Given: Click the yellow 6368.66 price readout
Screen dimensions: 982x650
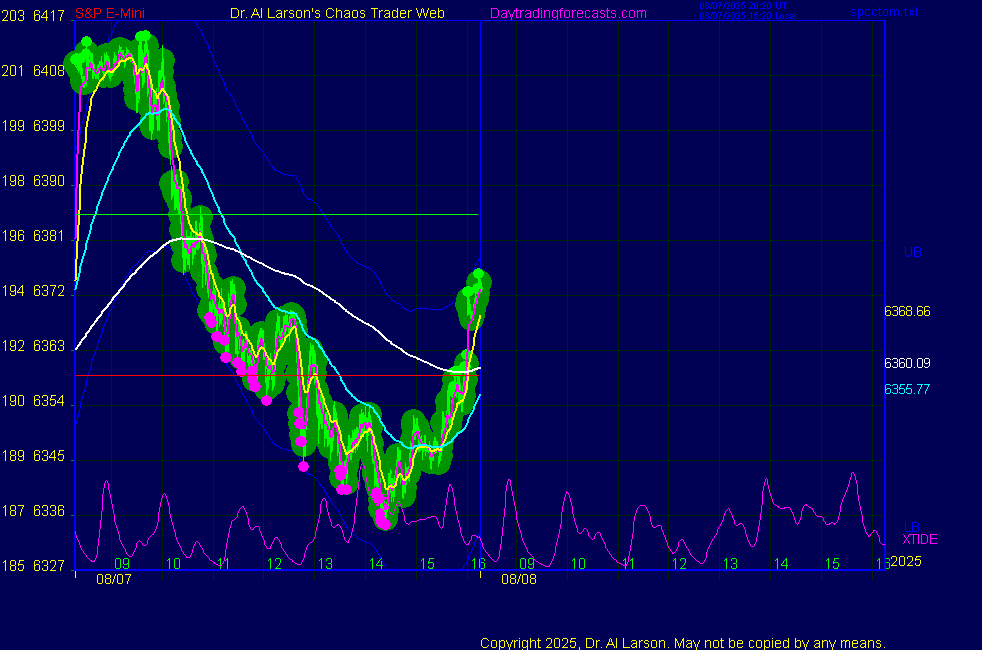Looking at the screenshot, I should click(x=907, y=311).
